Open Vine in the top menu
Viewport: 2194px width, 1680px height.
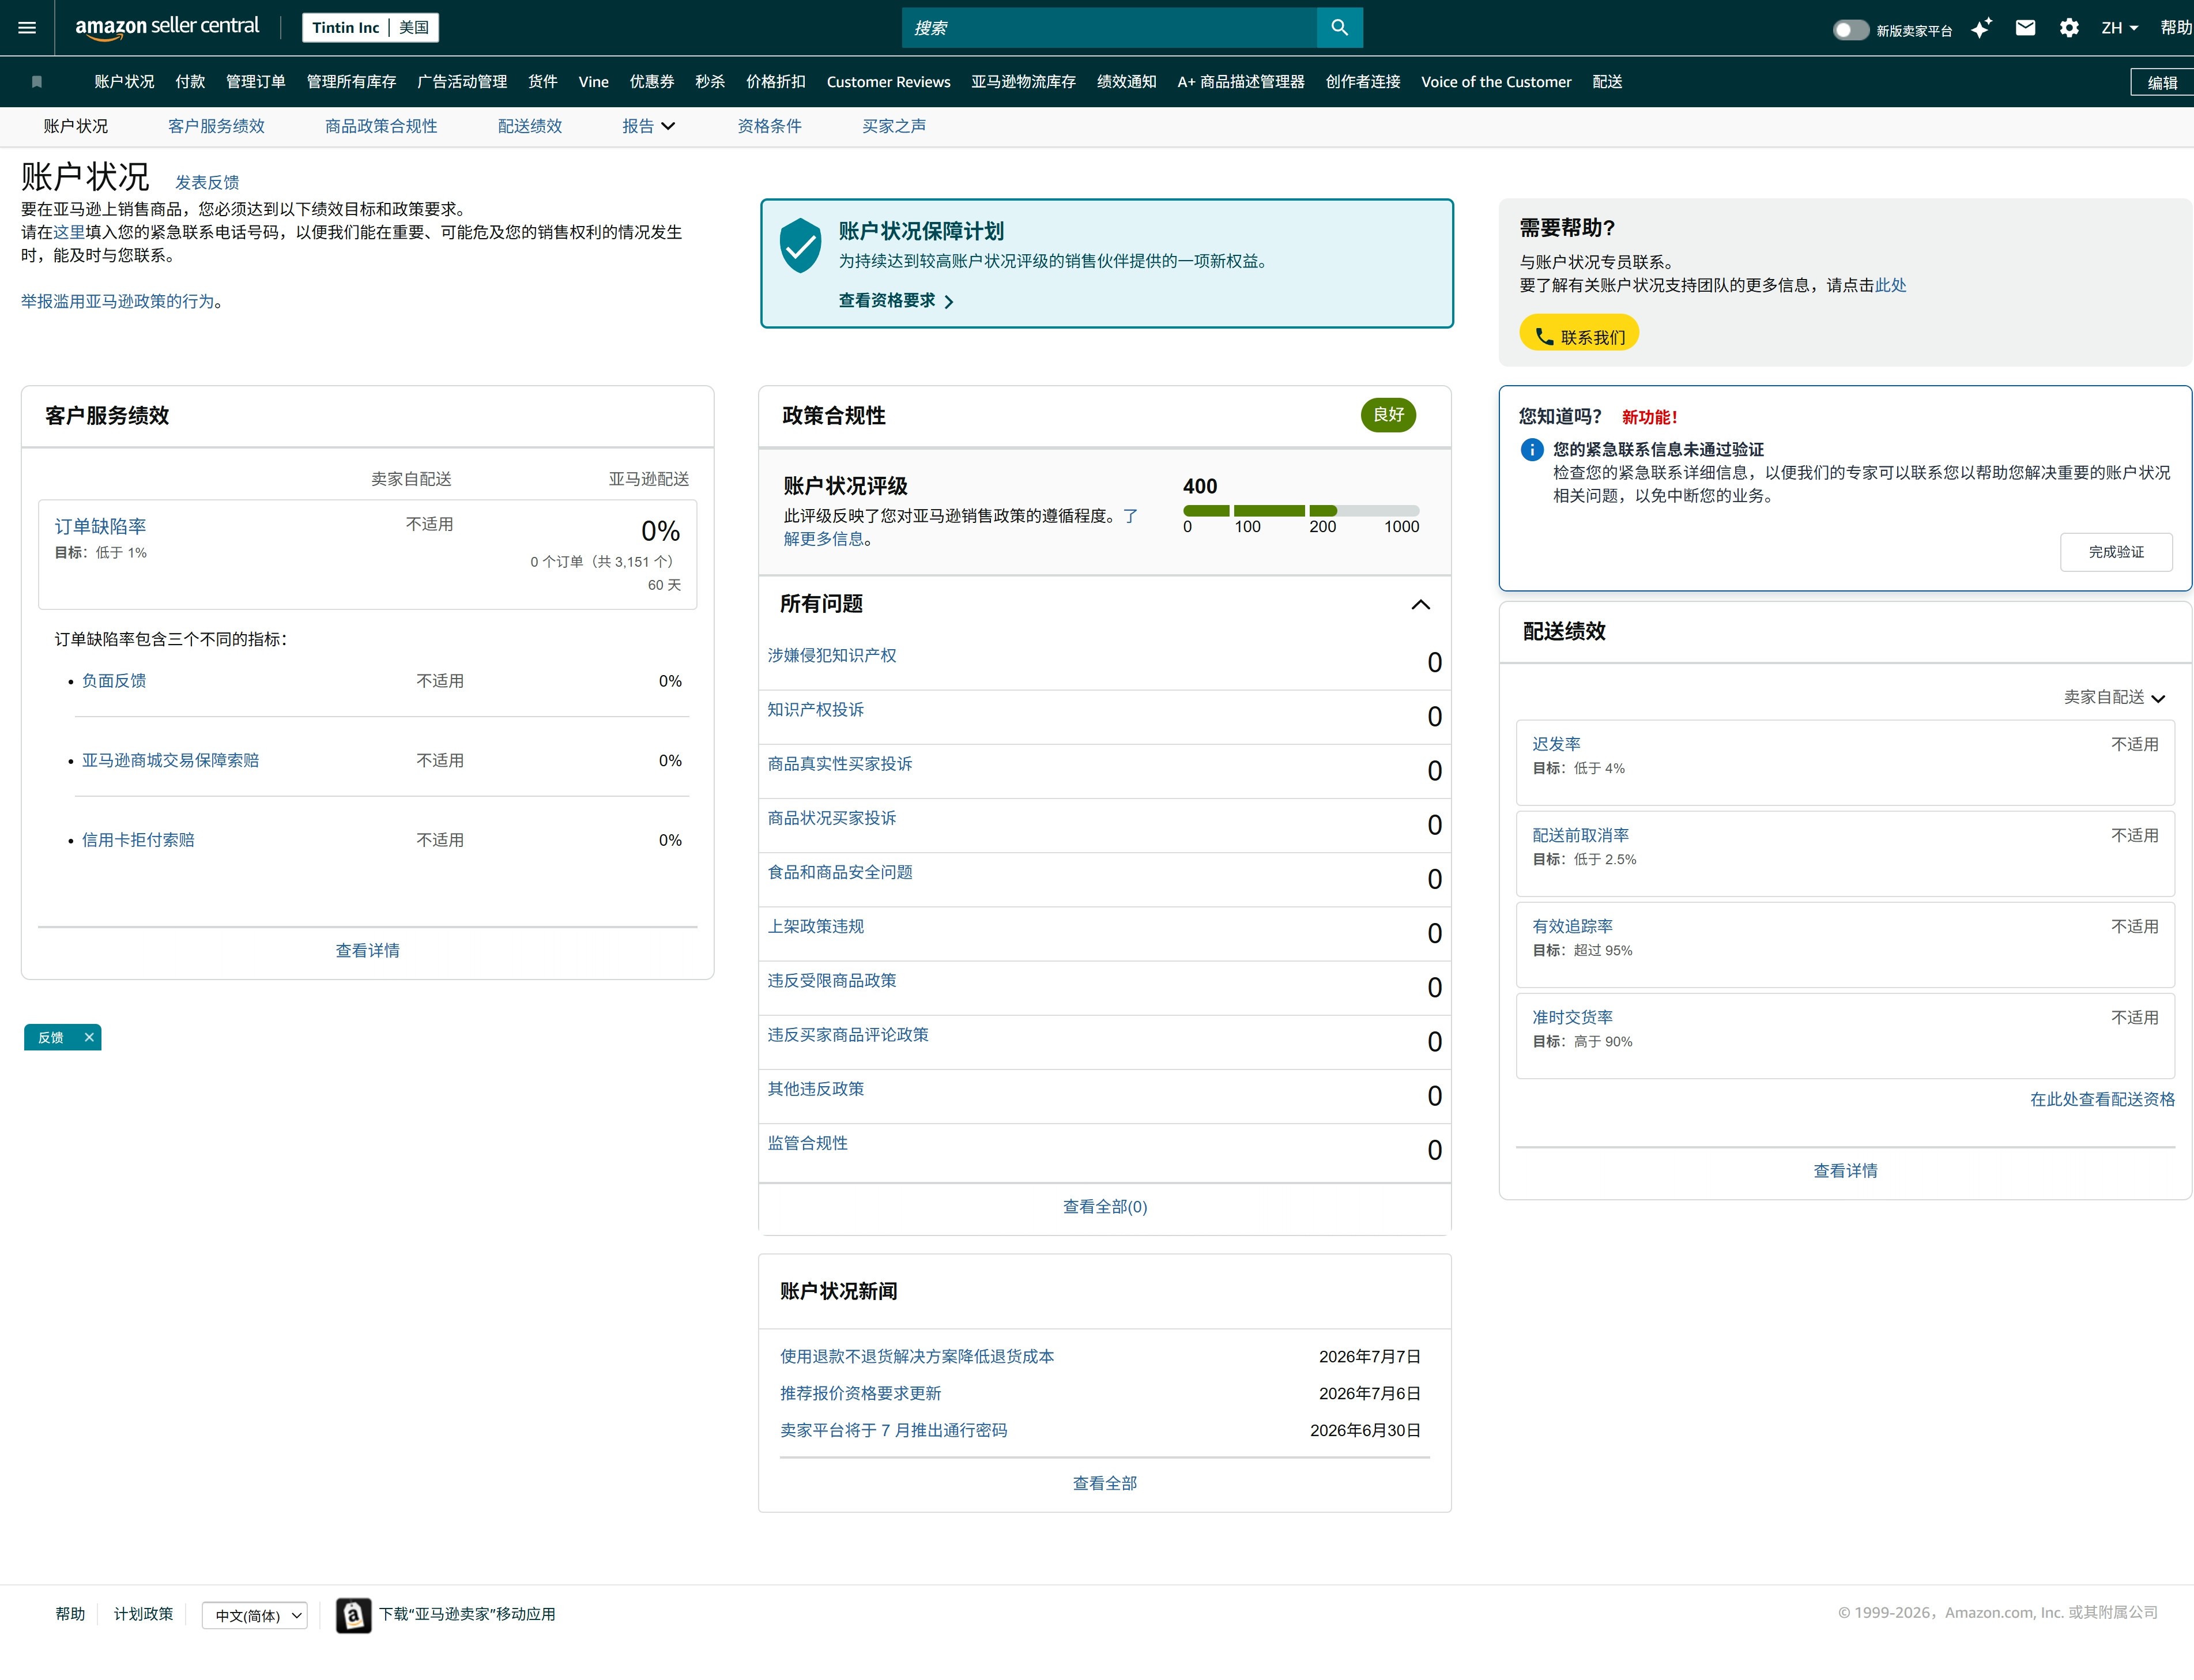pyautogui.click(x=593, y=82)
